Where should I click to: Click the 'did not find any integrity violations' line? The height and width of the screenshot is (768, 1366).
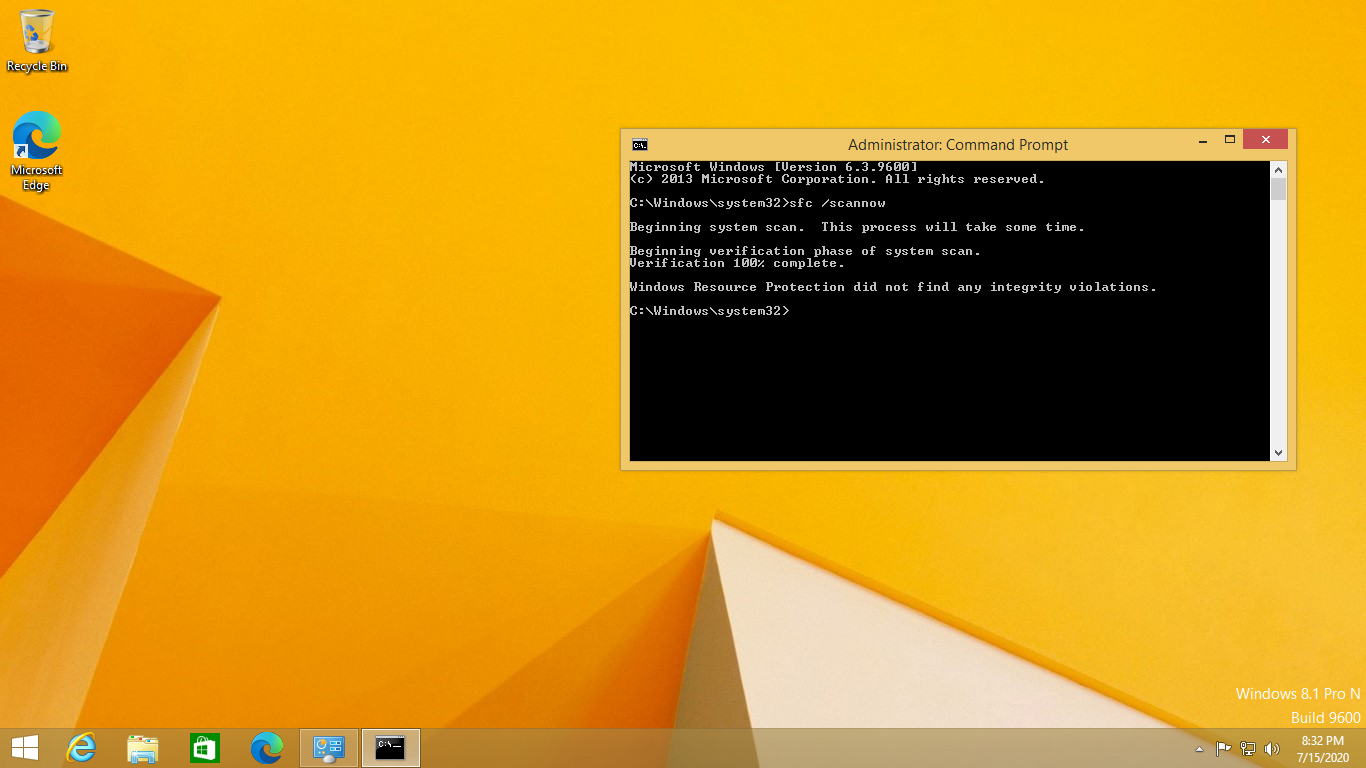coord(893,287)
